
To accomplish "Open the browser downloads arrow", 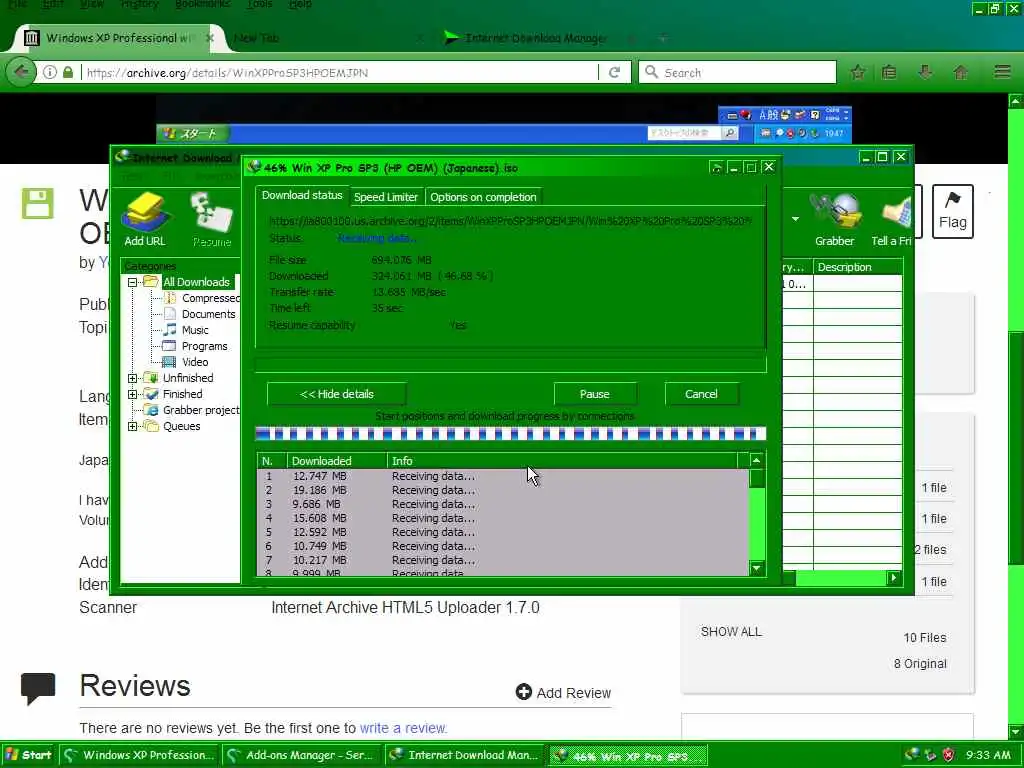I will point(925,72).
